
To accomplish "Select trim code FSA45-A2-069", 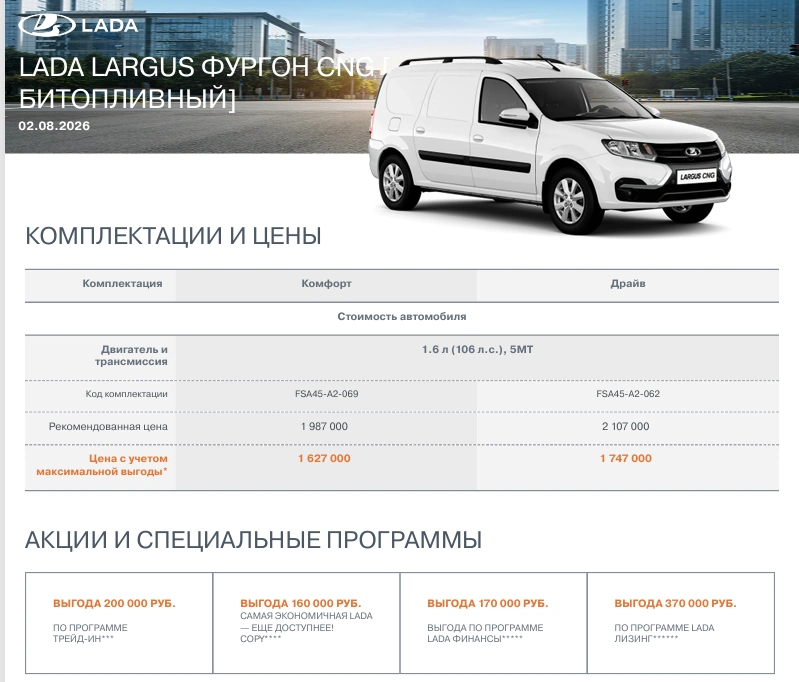I will coord(326,394).
